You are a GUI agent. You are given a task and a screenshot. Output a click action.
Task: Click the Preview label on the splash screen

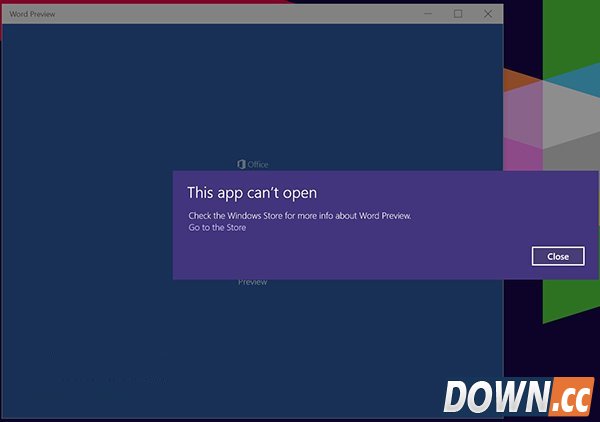(x=252, y=282)
